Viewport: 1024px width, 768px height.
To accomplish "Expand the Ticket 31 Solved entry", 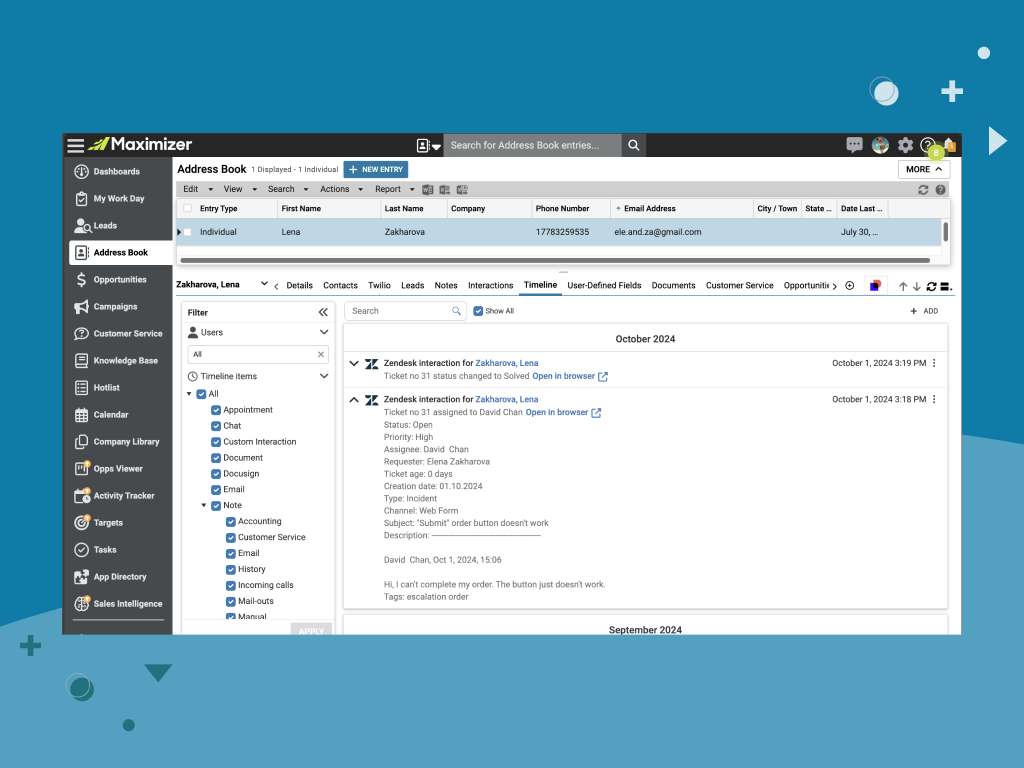I will 354,363.
